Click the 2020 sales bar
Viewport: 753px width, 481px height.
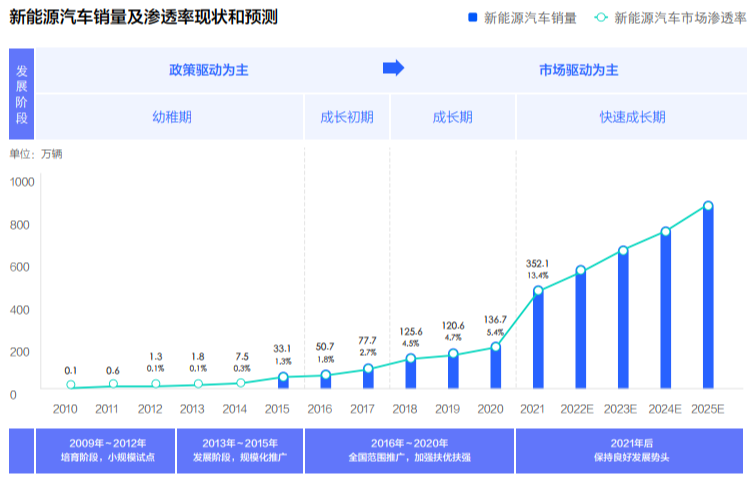[496, 368]
